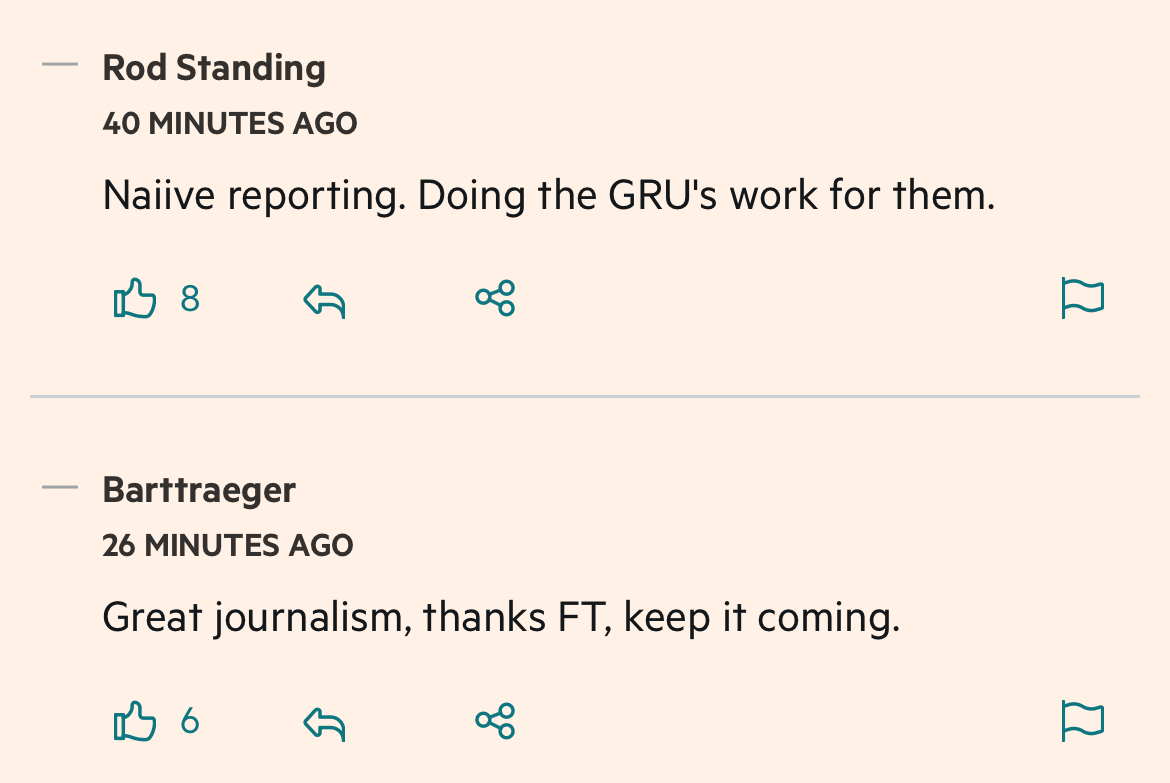
Task: Collapse Rod Standing's comment thread dash
Action: click(x=60, y=66)
